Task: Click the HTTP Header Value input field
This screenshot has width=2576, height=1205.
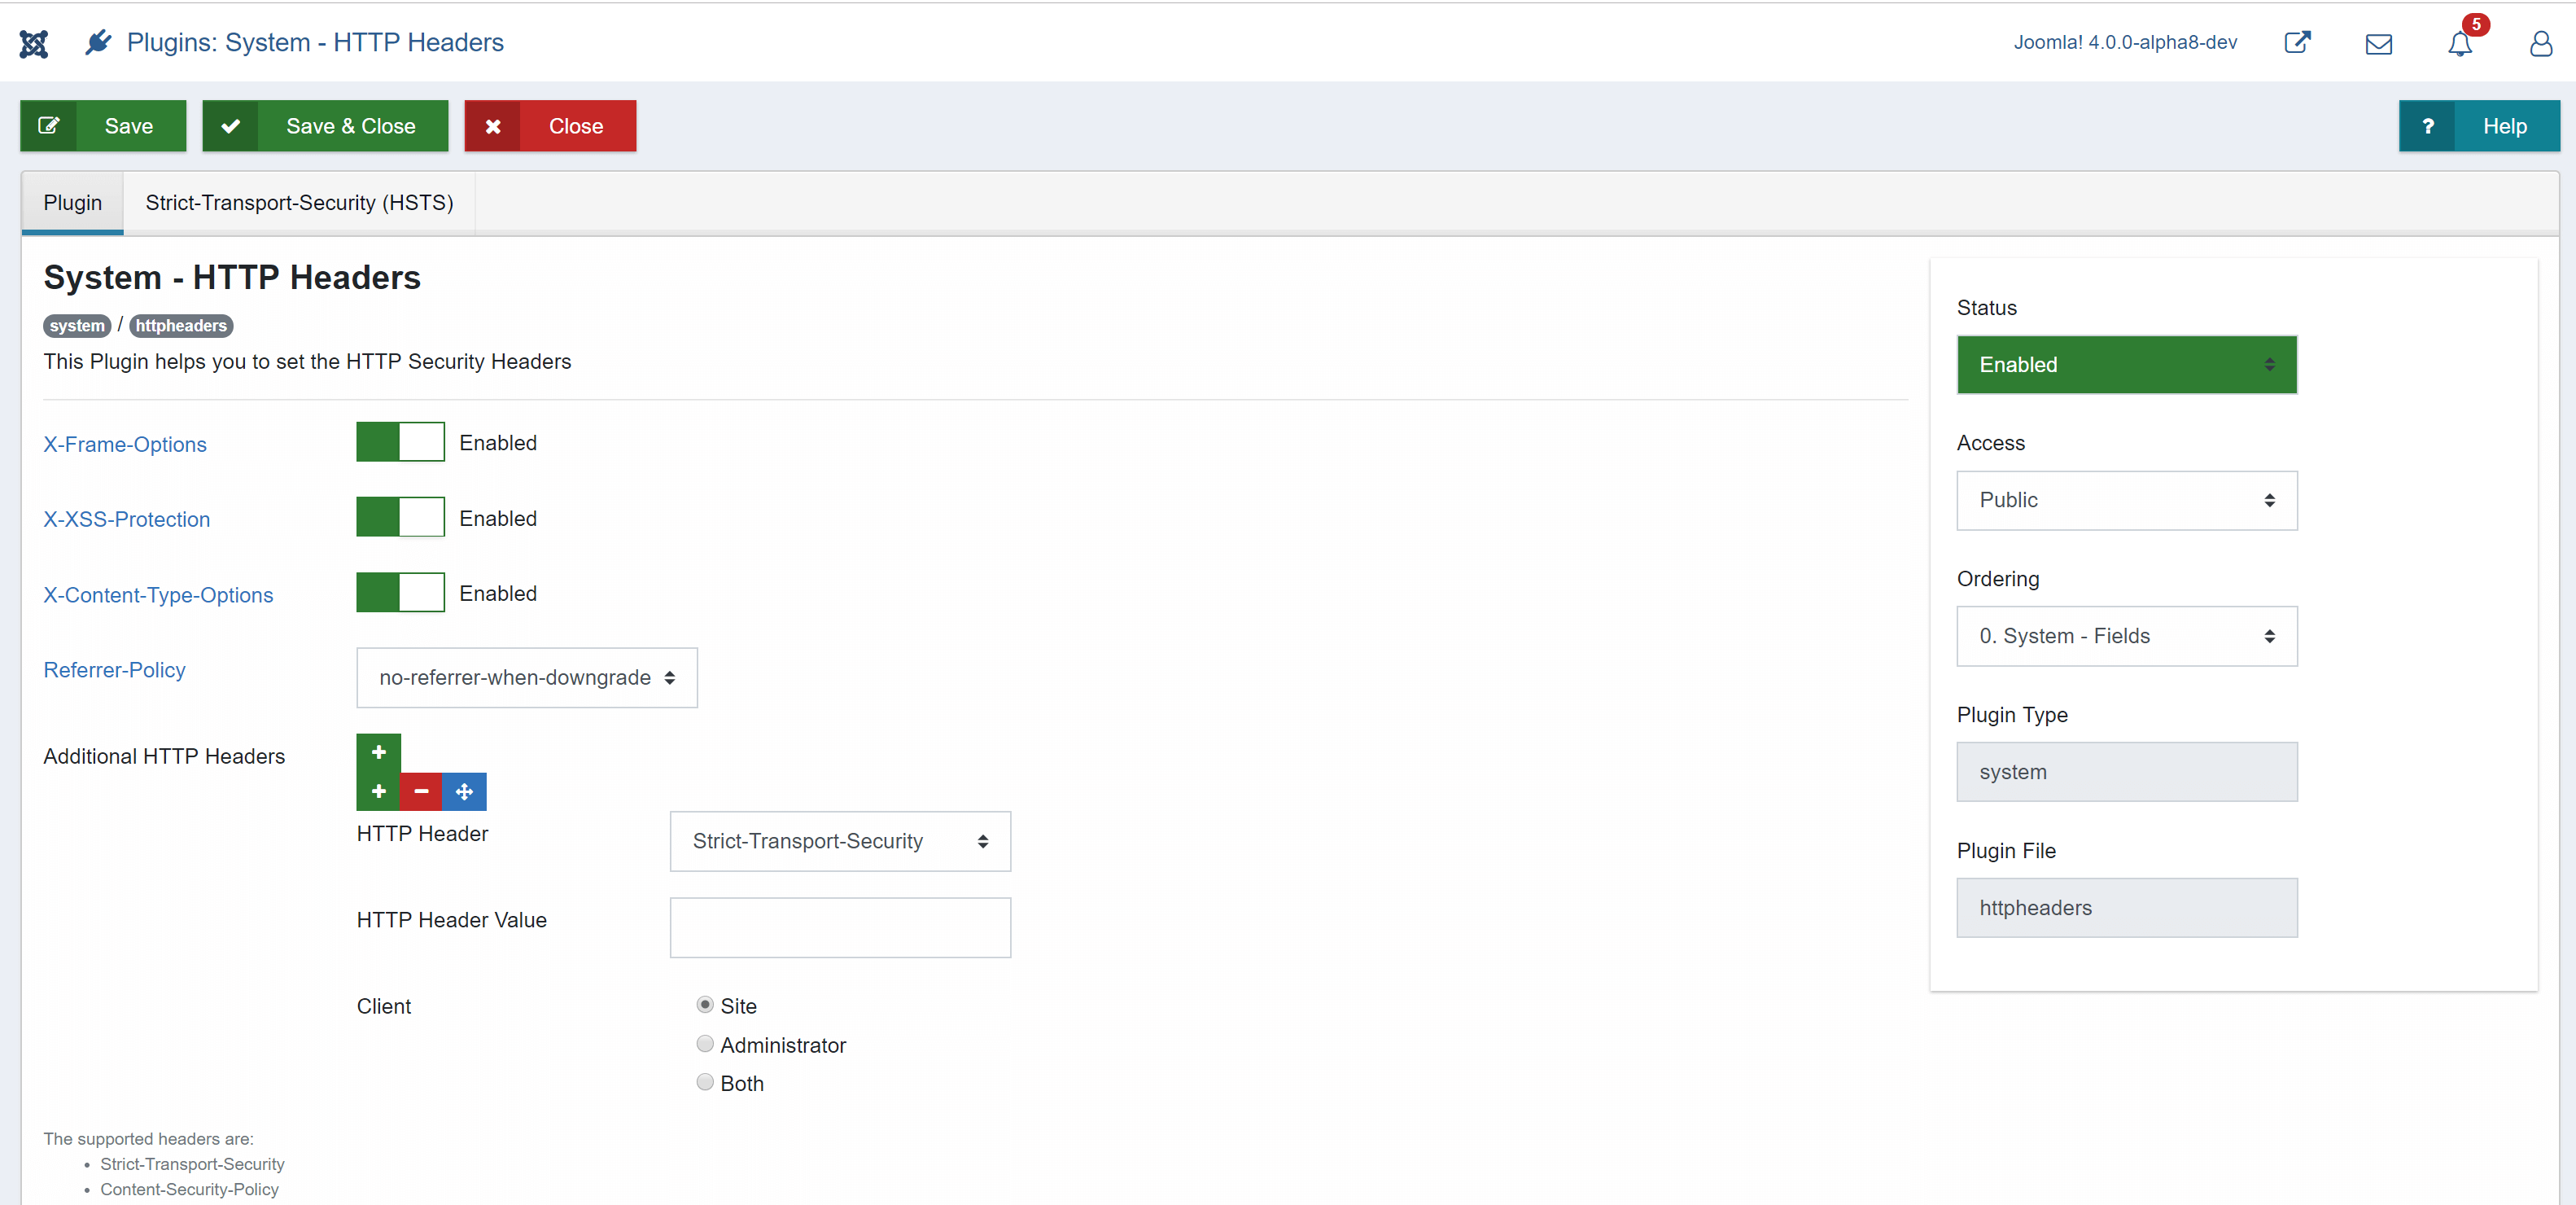Action: (840, 927)
